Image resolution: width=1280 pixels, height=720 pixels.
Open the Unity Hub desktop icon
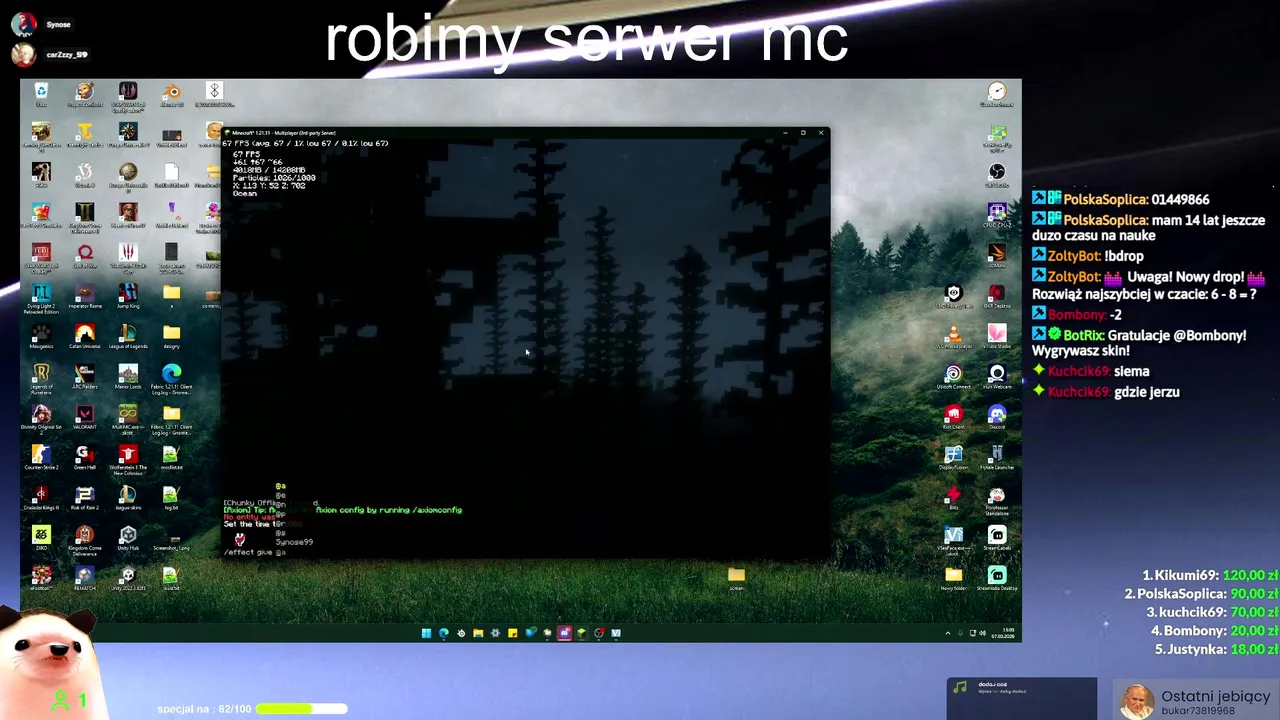click(128, 539)
